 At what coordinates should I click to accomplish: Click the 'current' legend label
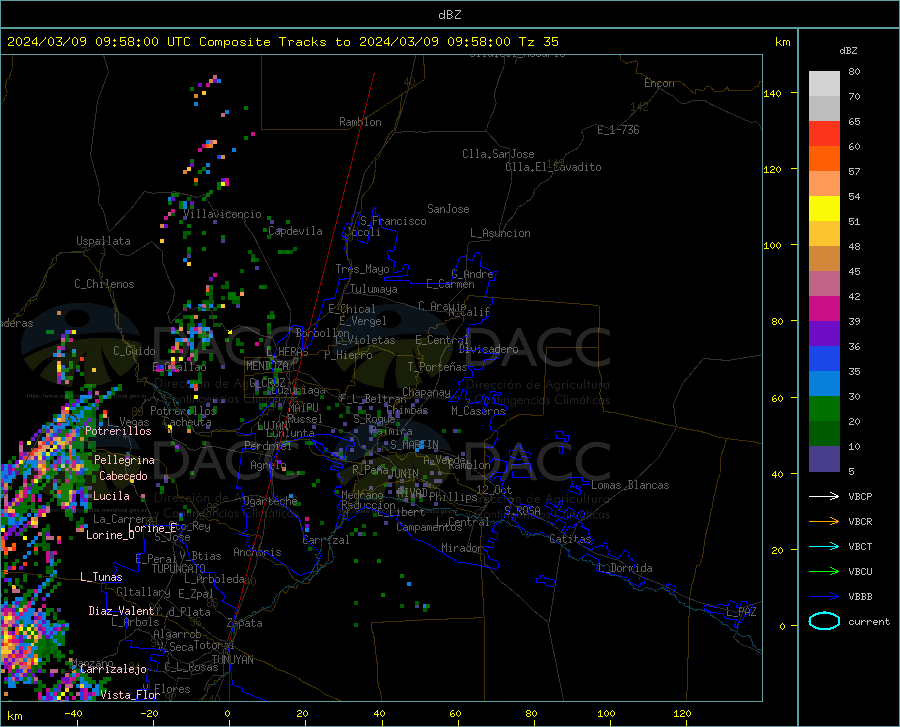point(868,621)
